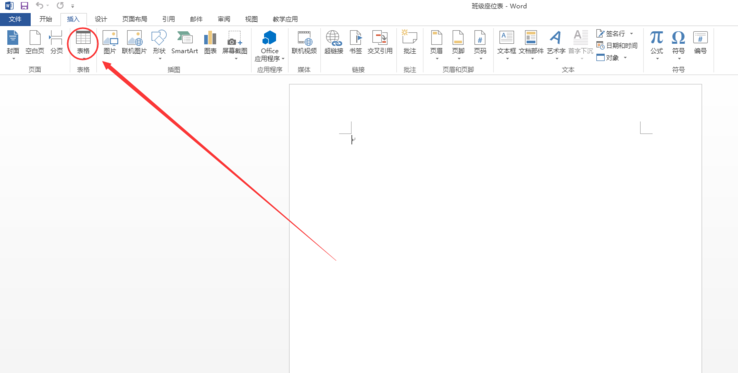Viewport: 738px width, 373px height.
Task: Add a Bookmark (书签) icon
Action: [x=355, y=43]
